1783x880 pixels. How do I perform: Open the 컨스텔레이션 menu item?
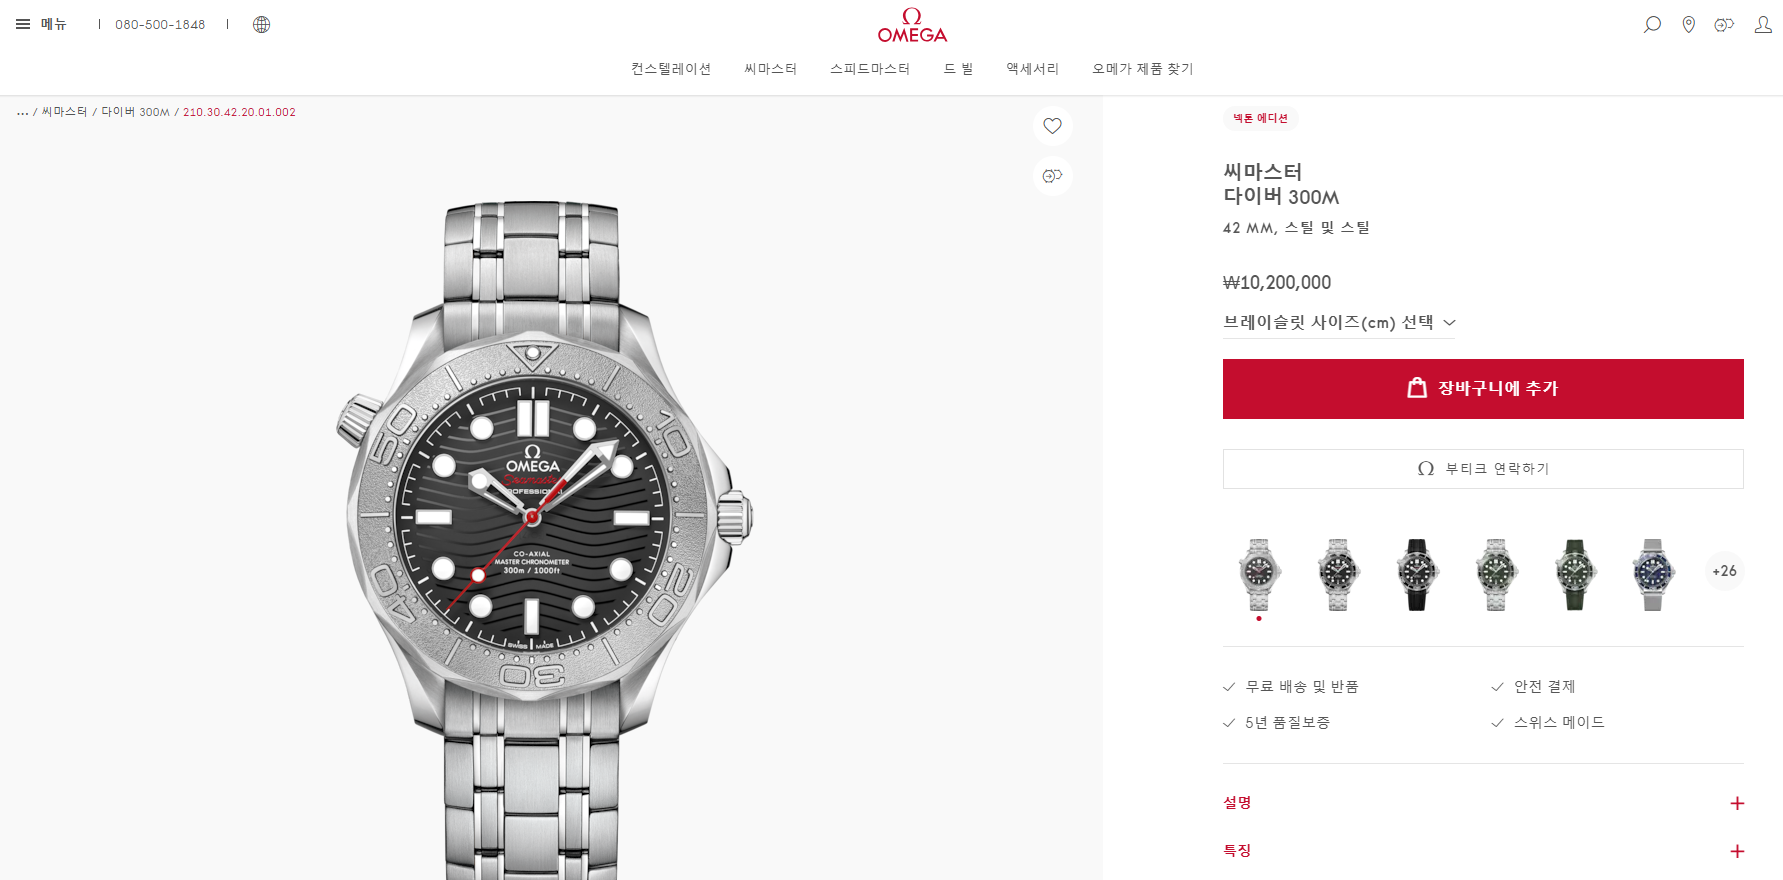click(x=671, y=68)
